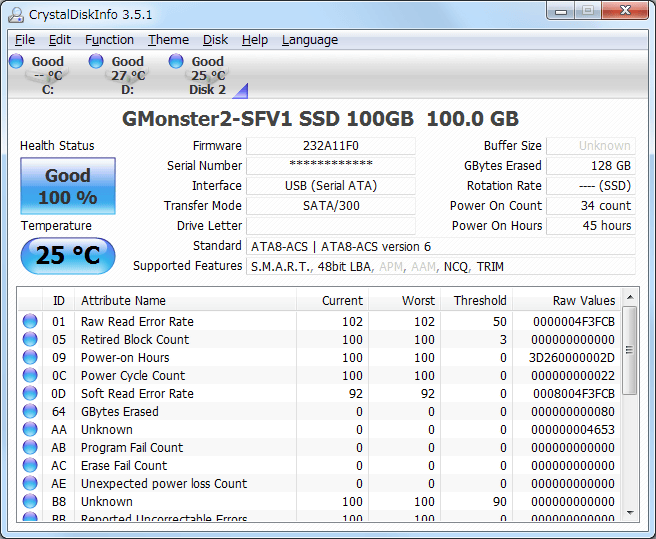Click the empty Drive Letter field
The image size is (656, 539).
[x=331, y=226]
